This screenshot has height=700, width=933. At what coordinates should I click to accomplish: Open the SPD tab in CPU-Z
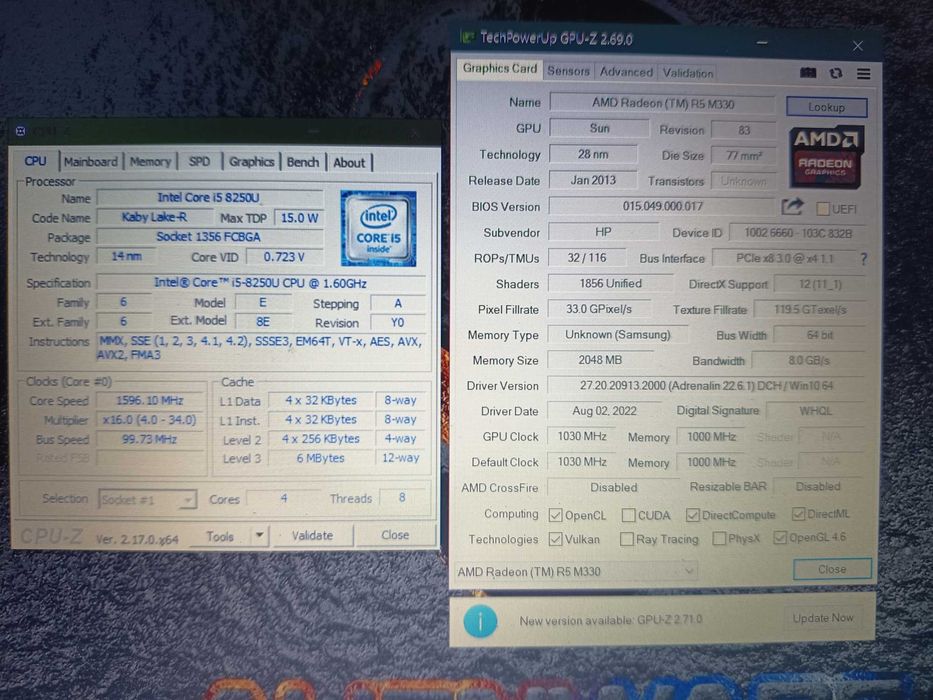click(199, 162)
